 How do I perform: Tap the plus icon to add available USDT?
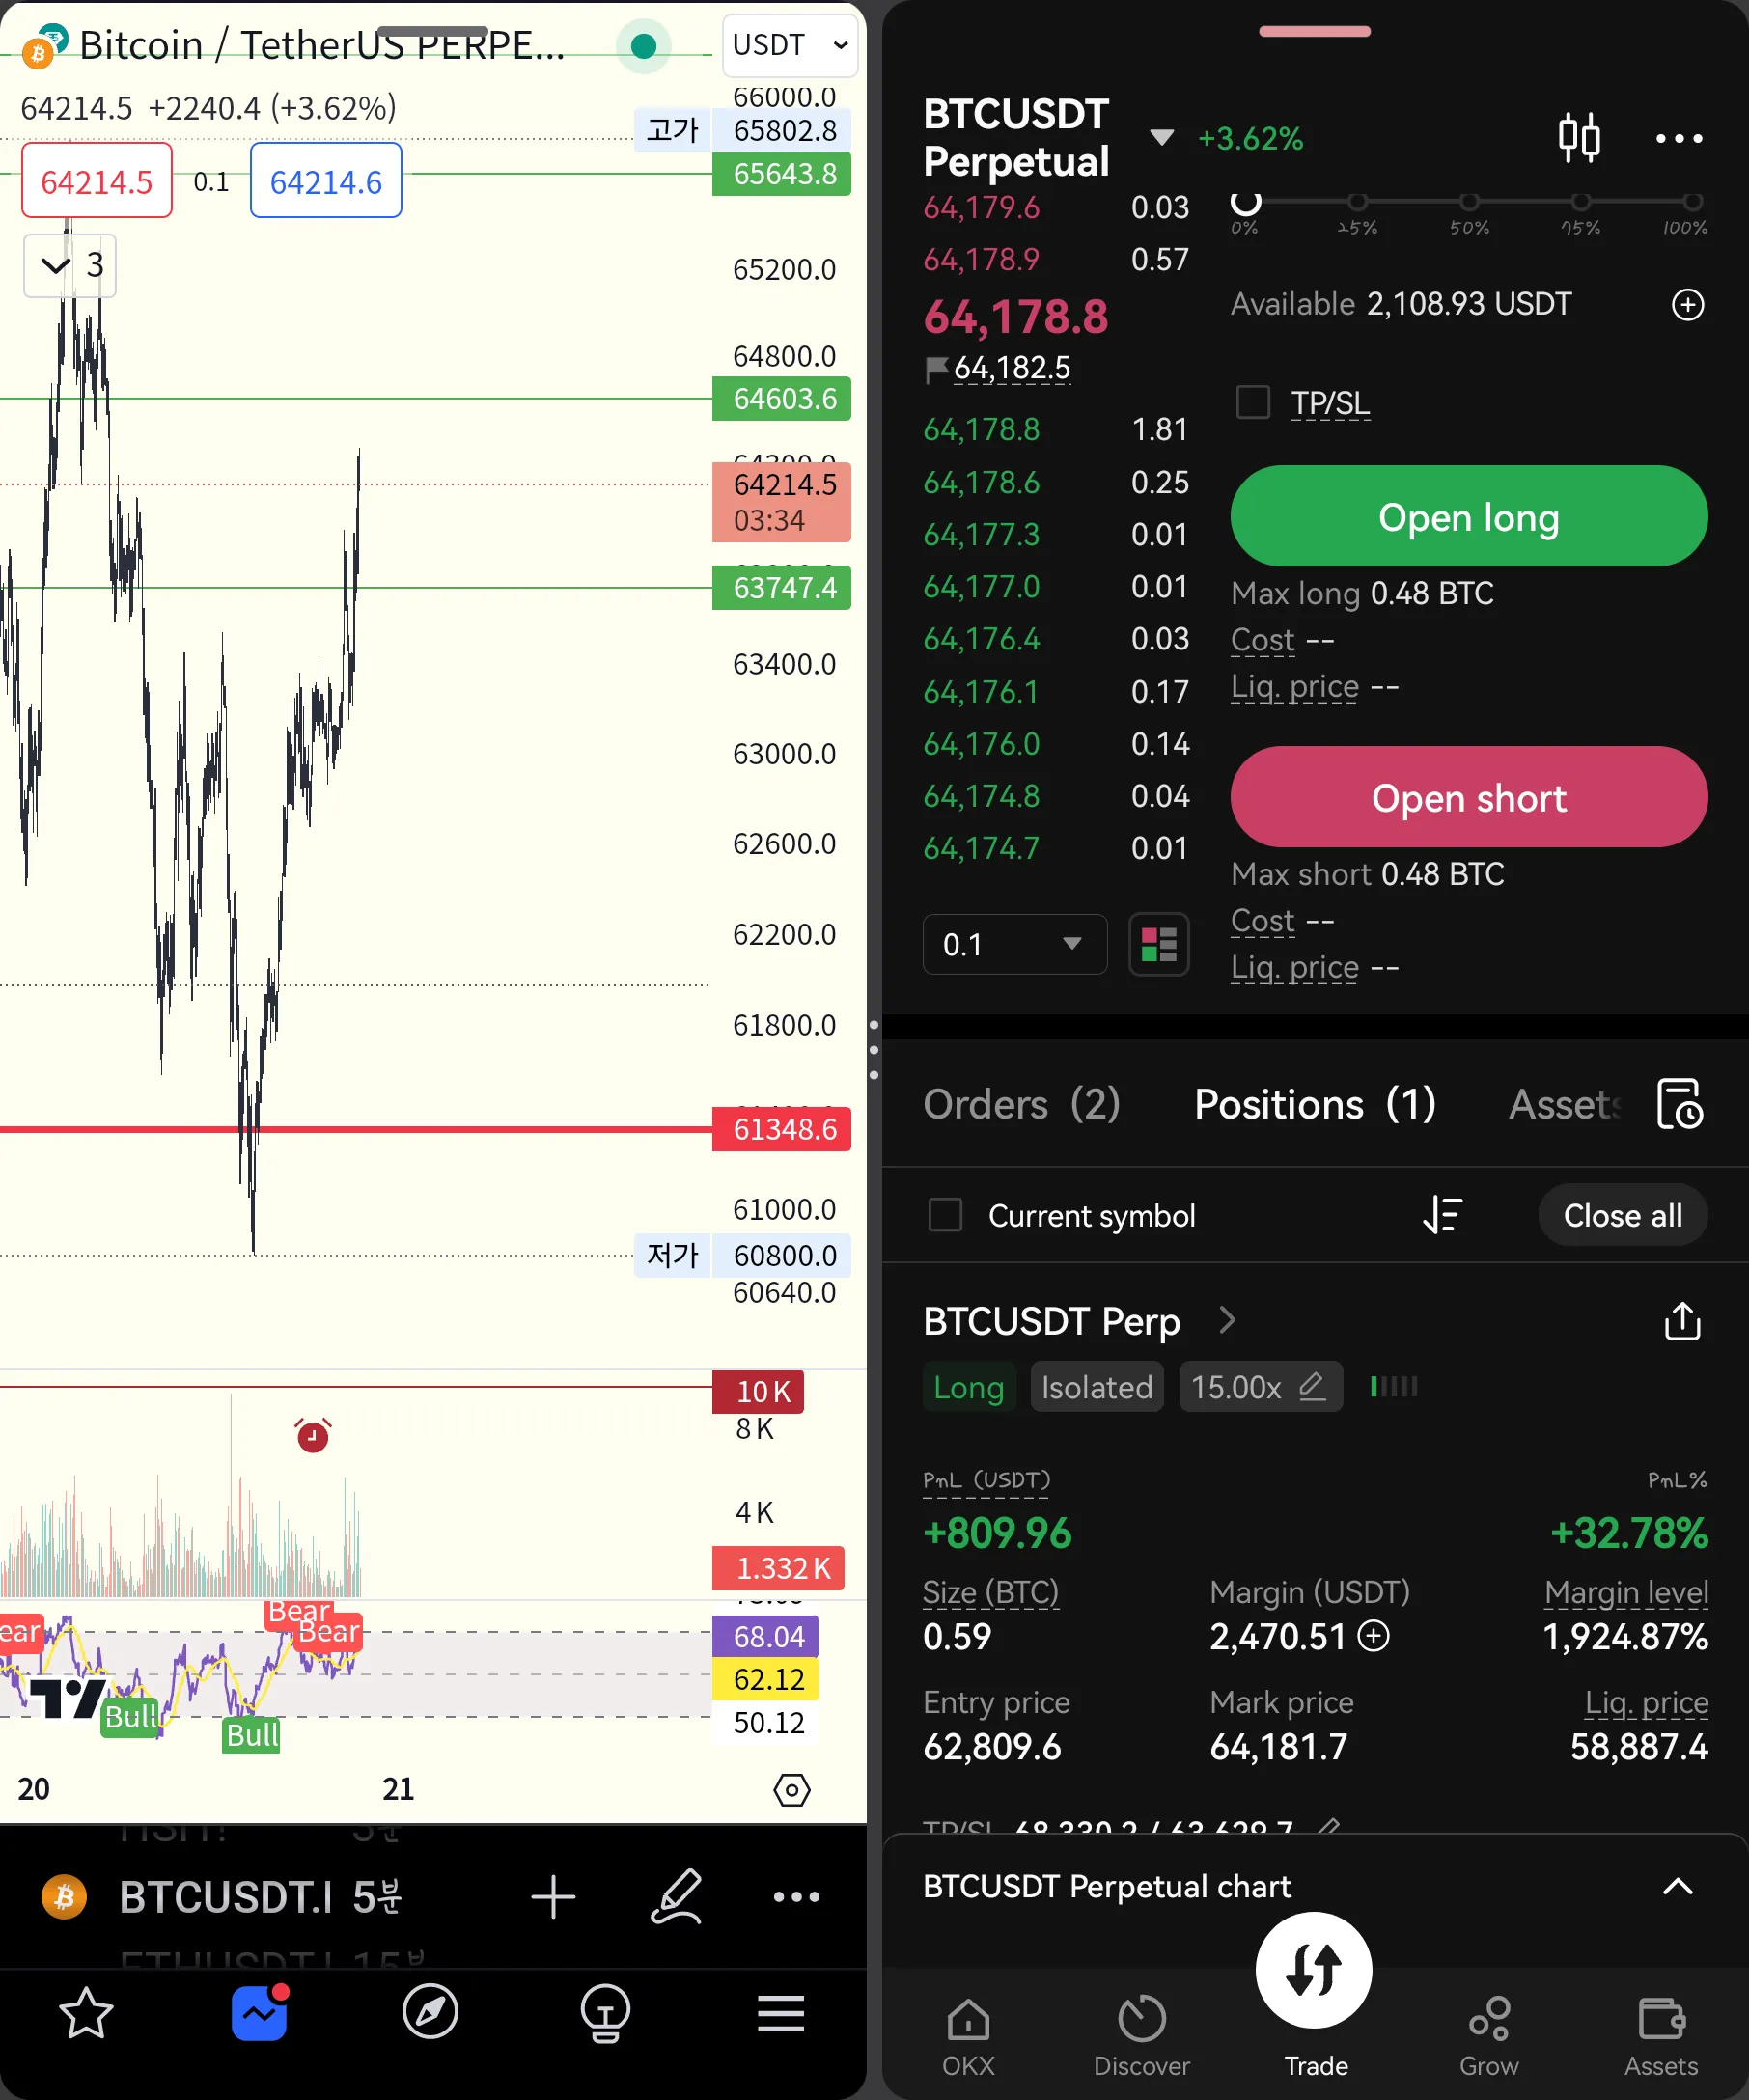[x=1688, y=304]
